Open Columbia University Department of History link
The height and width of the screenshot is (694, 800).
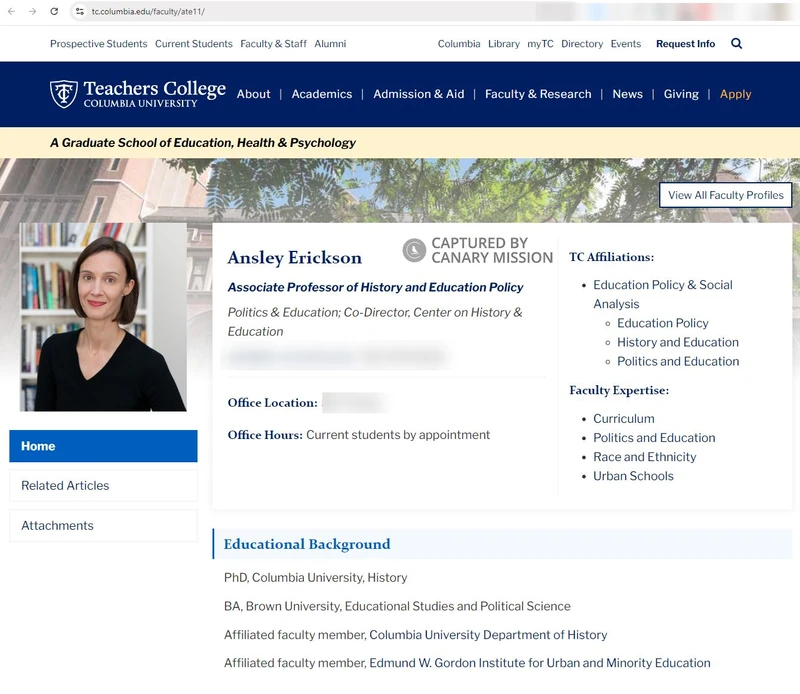tap(488, 634)
